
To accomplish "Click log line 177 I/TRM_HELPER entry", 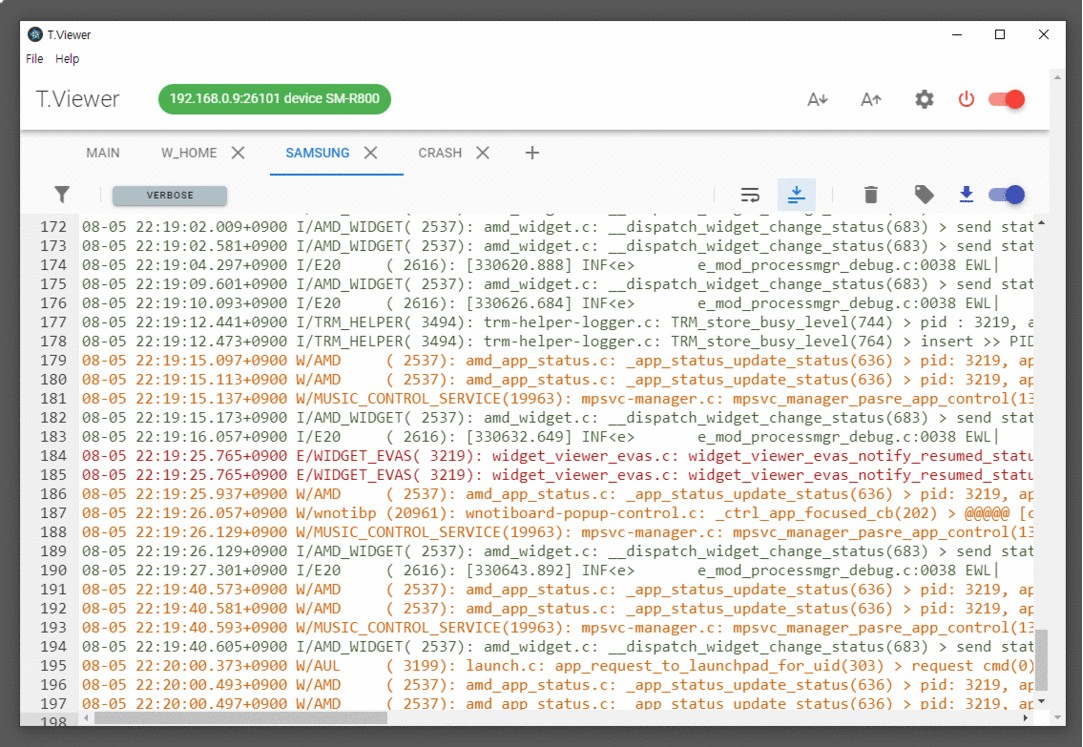I will click(557, 322).
